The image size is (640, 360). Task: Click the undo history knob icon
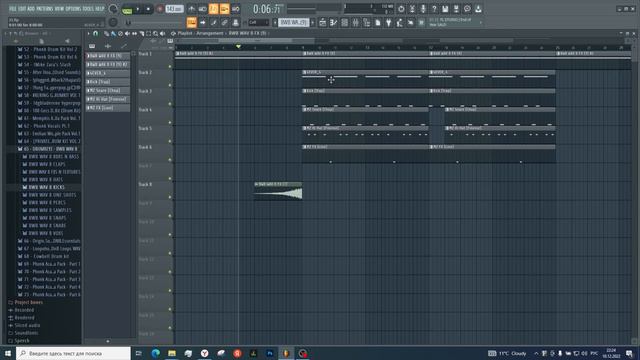pyautogui.click(x=401, y=9)
